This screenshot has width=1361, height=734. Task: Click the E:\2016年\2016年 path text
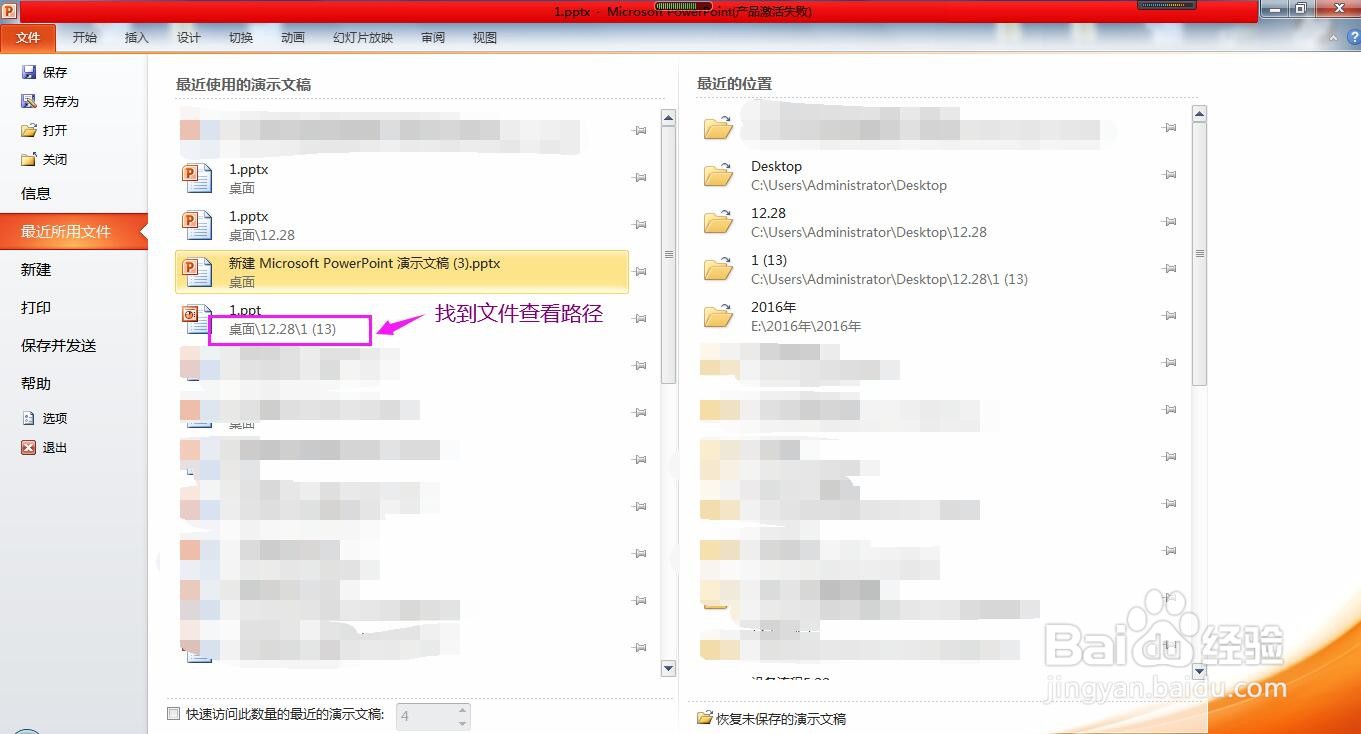(806, 326)
